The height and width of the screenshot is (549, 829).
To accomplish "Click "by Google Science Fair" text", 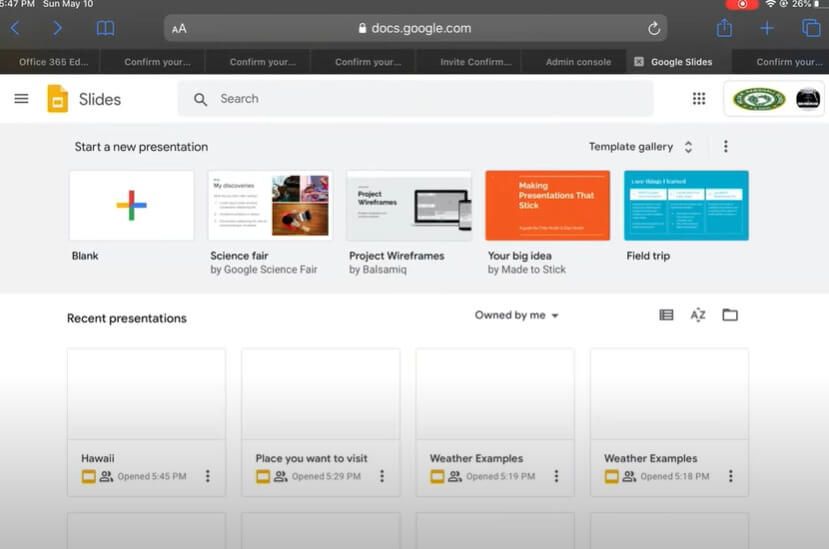I will (264, 270).
